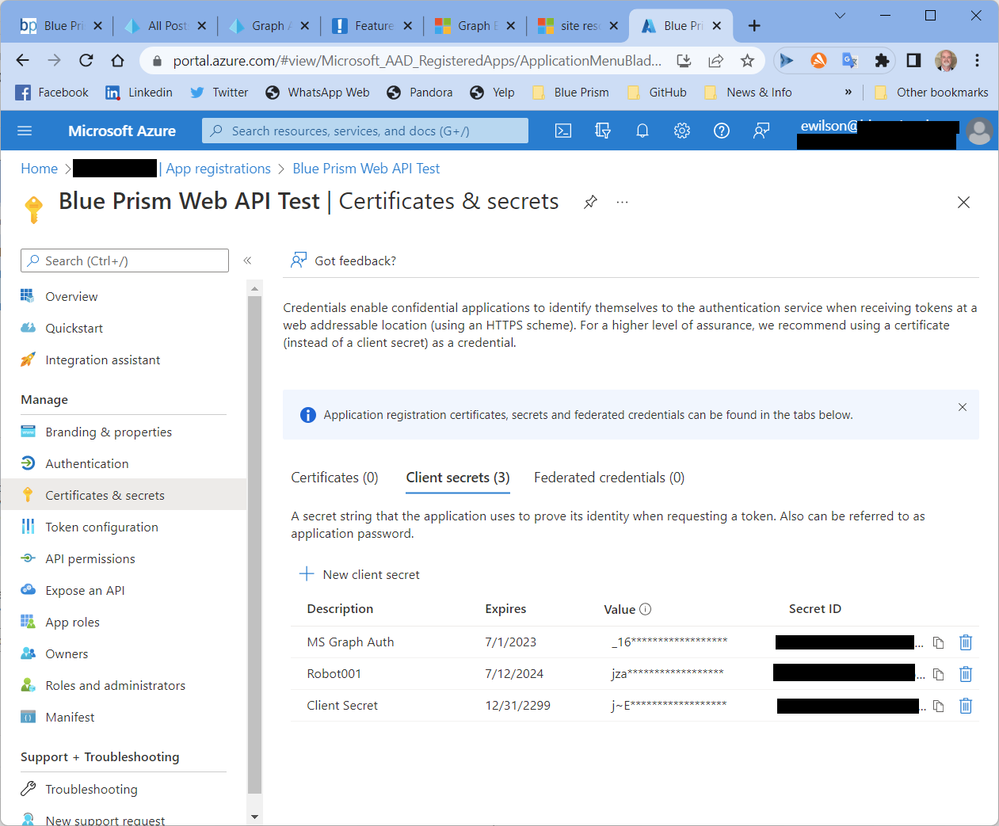Viewport: 999px width, 826px height.
Task: Delete the Client Secret entry
Action: click(965, 706)
